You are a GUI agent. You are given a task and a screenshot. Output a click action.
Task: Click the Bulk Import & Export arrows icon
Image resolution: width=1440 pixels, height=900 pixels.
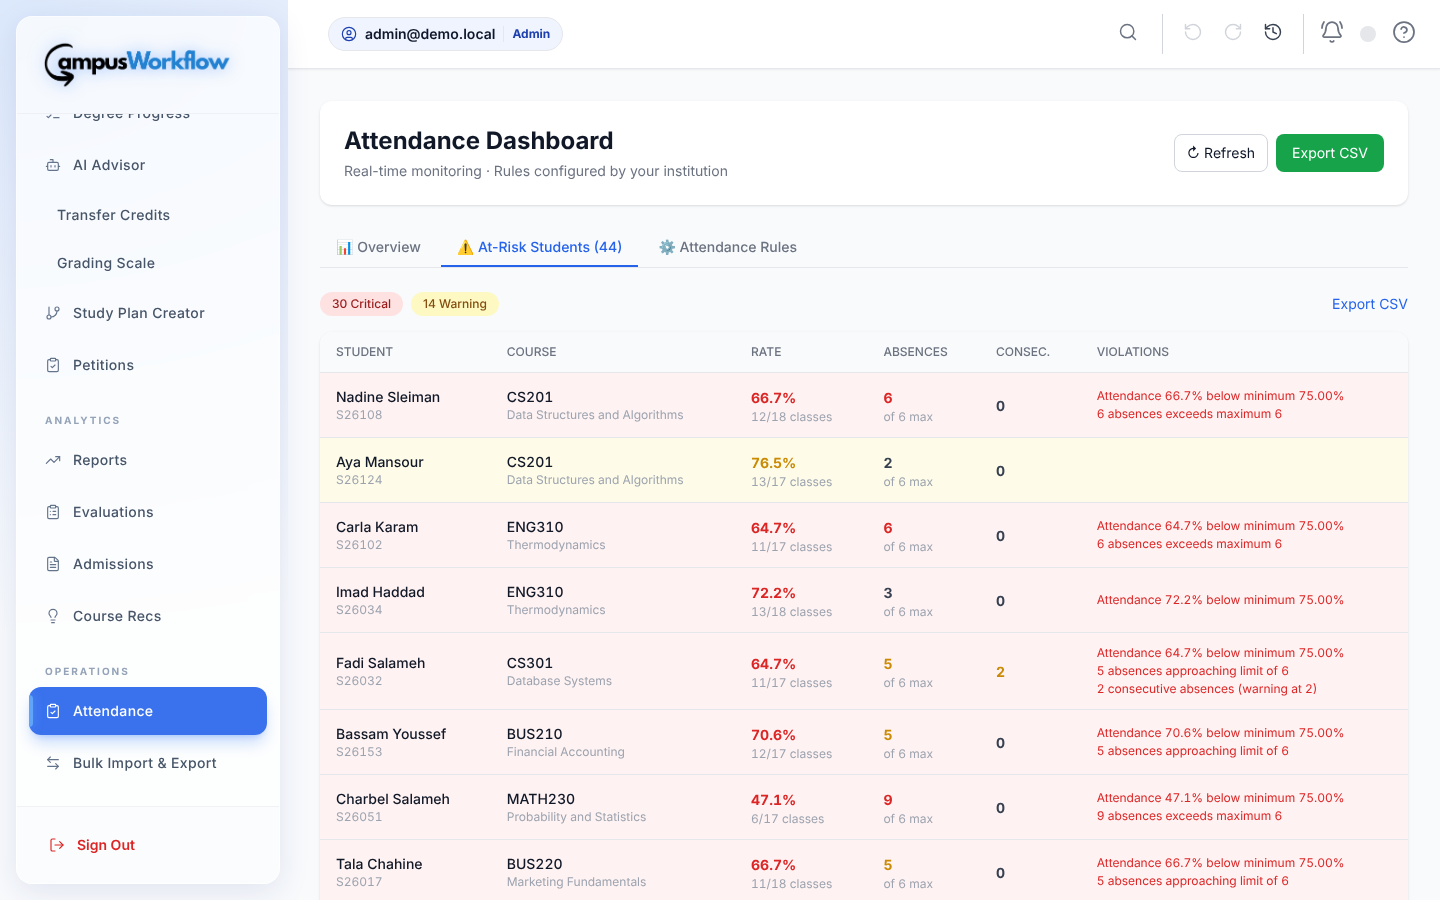[x=53, y=763]
